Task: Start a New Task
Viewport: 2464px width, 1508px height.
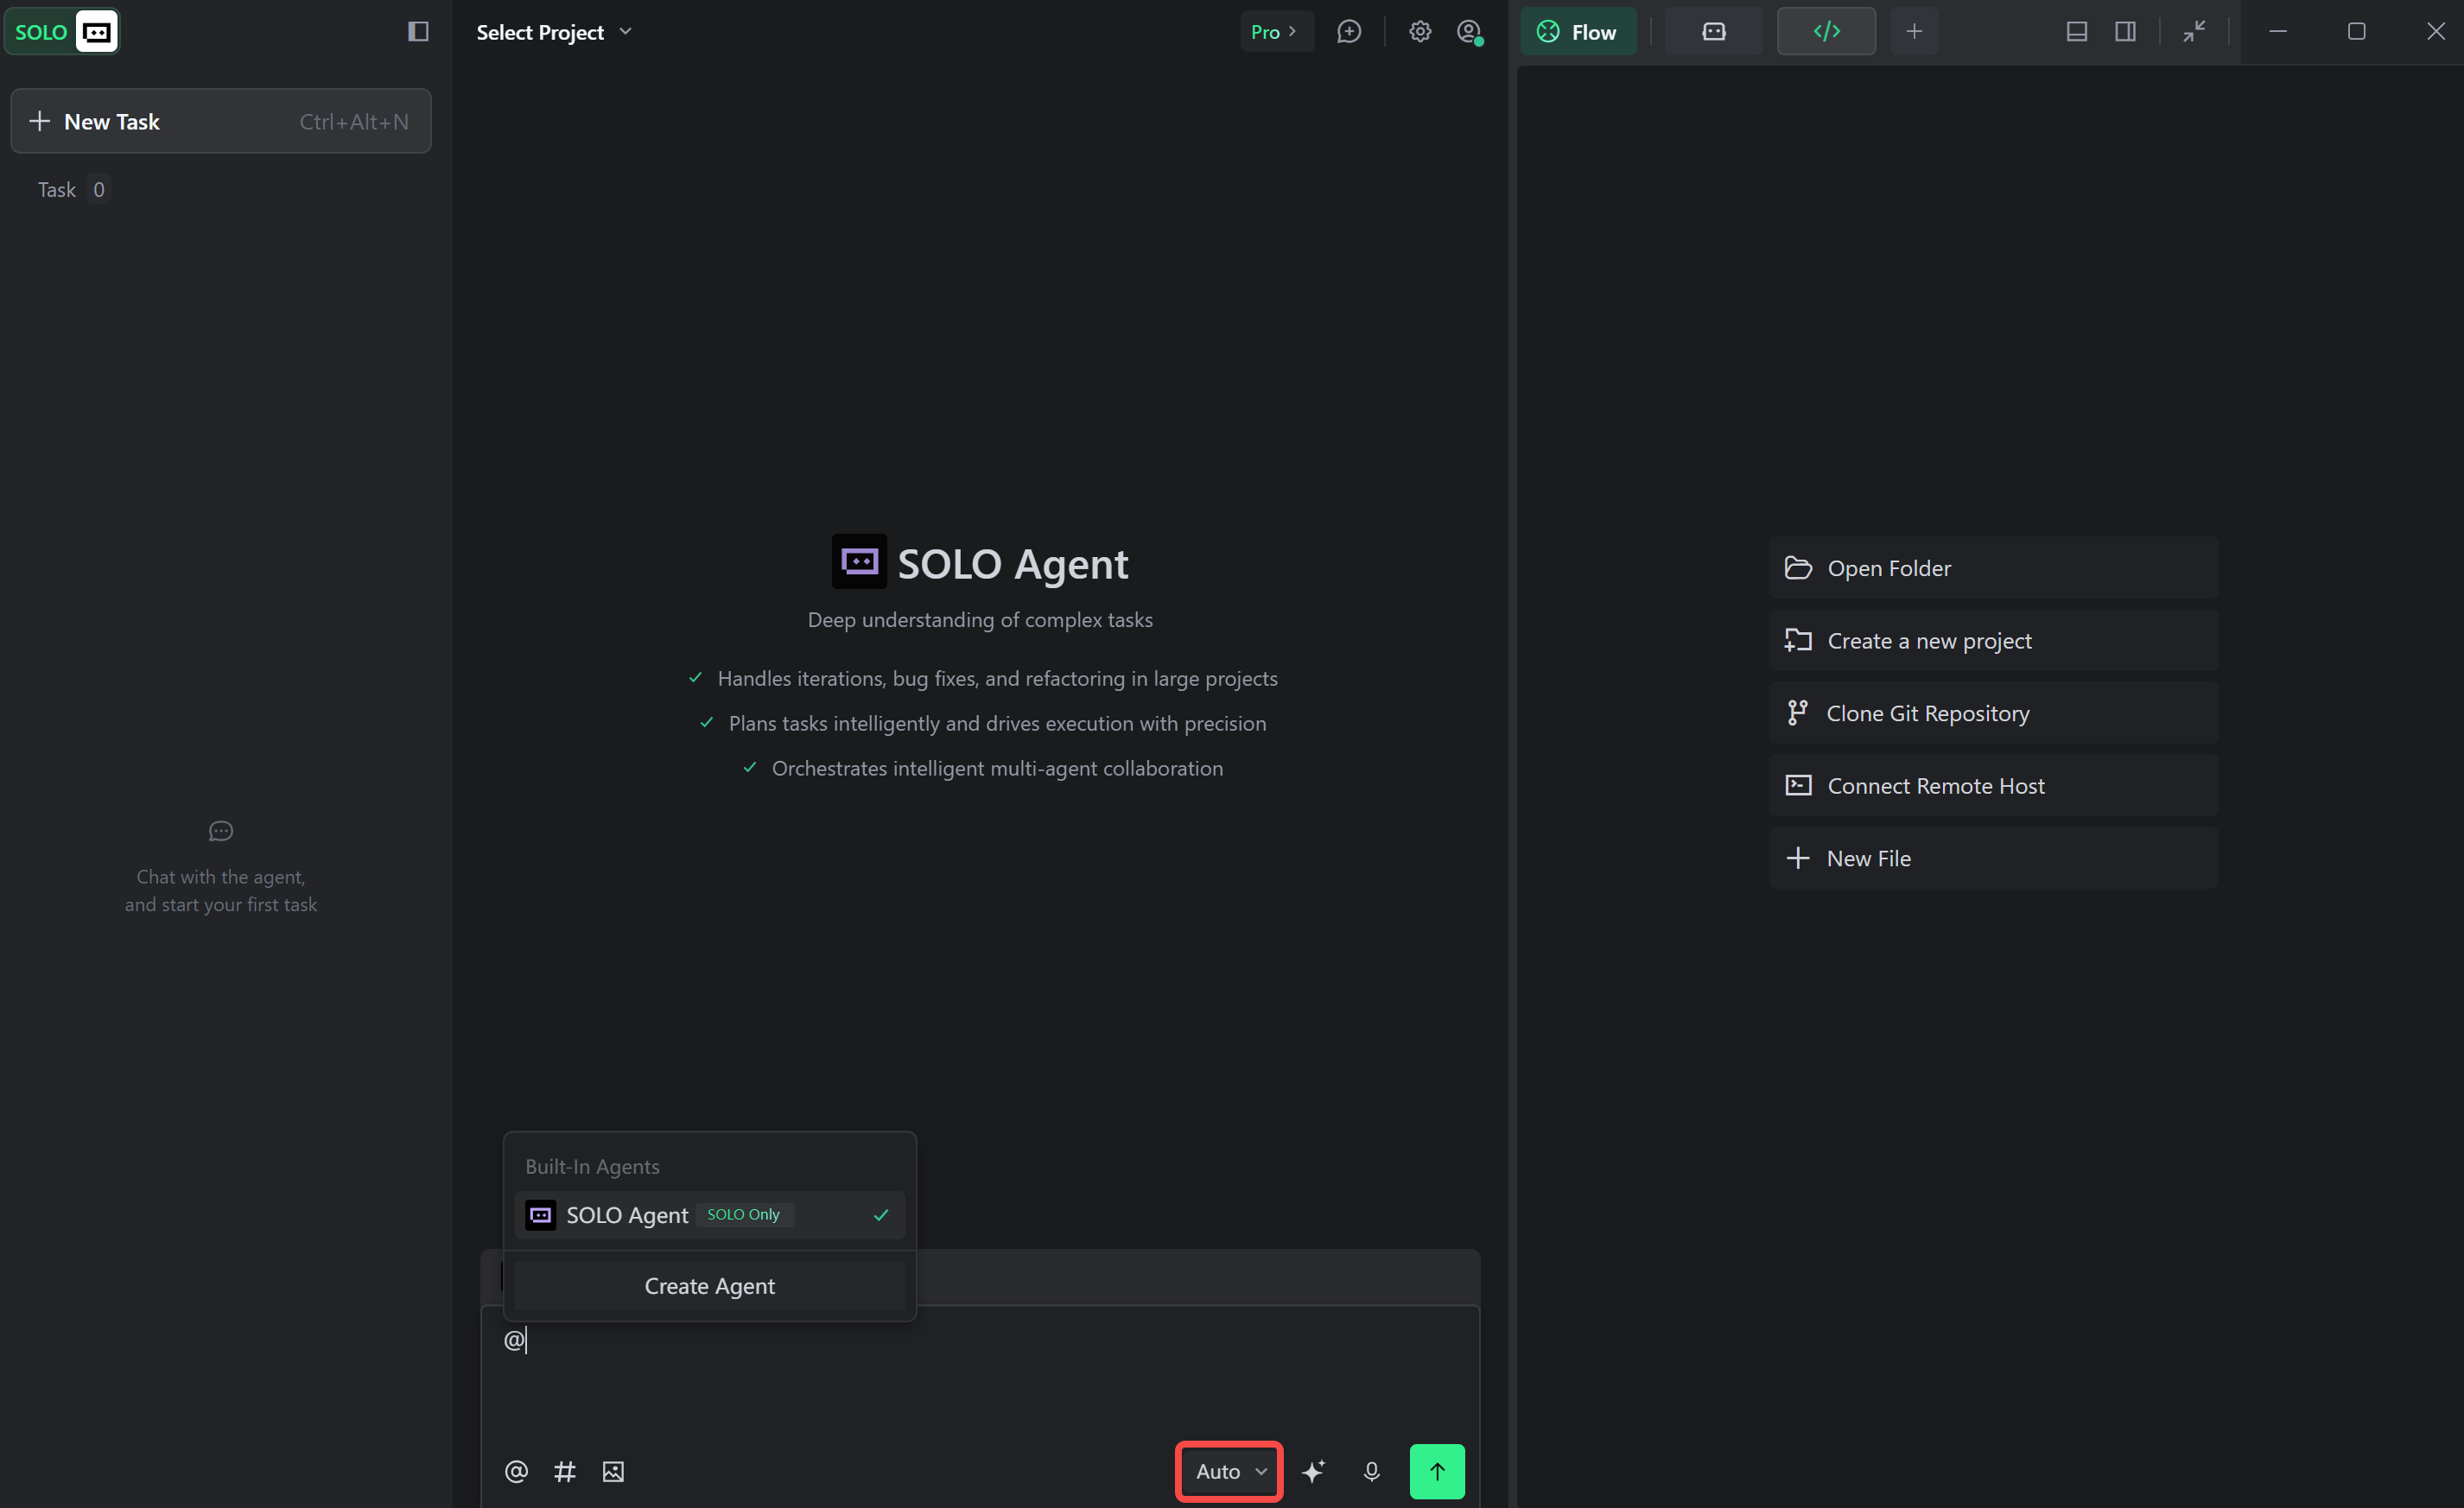Action: pyautogui.click(x=221, y=121)
